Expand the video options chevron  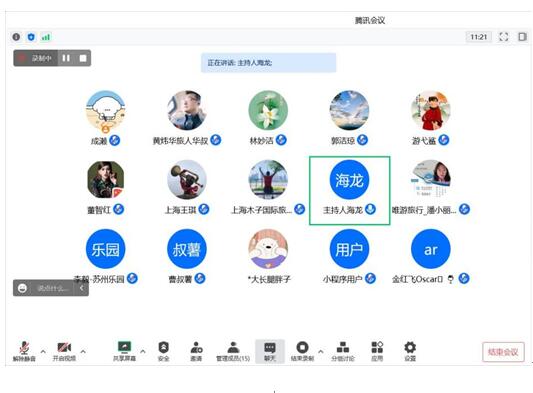click(83, 351)
